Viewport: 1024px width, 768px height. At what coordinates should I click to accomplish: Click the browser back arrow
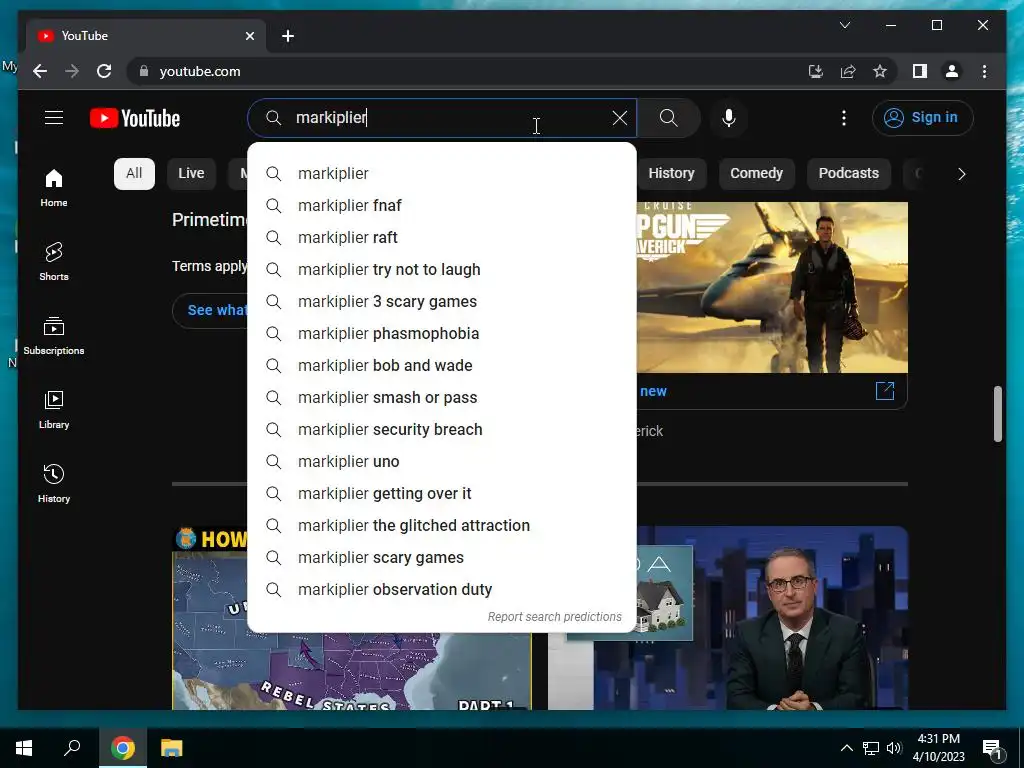coord(40,71)
